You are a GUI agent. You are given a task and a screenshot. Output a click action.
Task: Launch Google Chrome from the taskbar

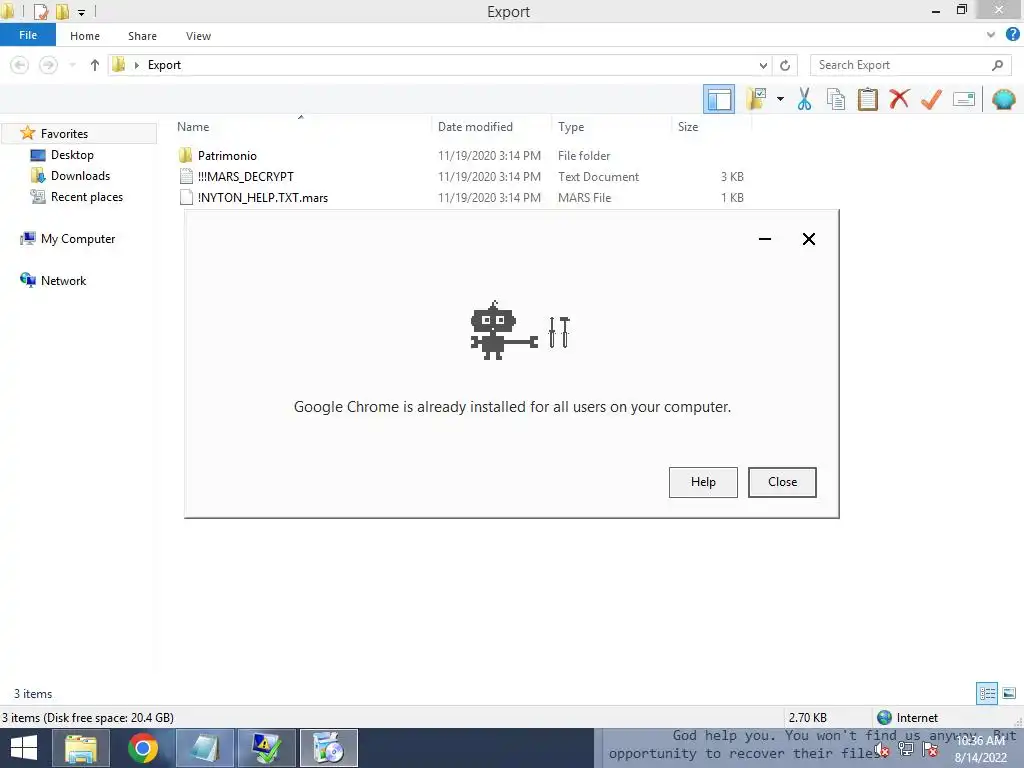(142, 748)
